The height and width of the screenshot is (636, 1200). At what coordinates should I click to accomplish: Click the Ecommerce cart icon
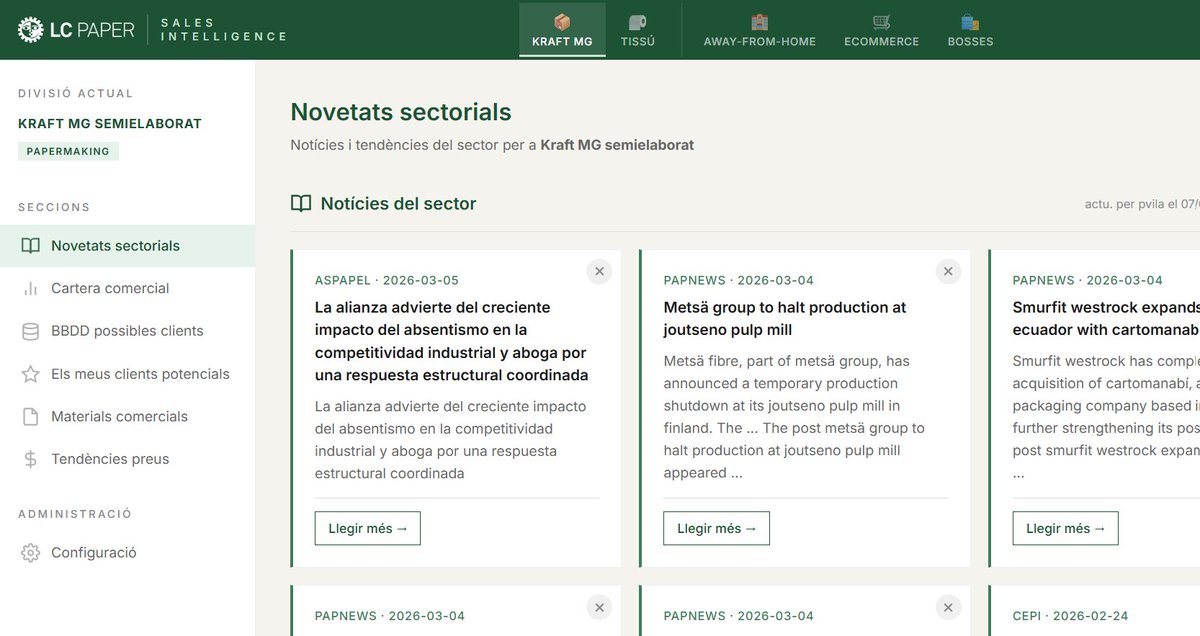point(881,22)
